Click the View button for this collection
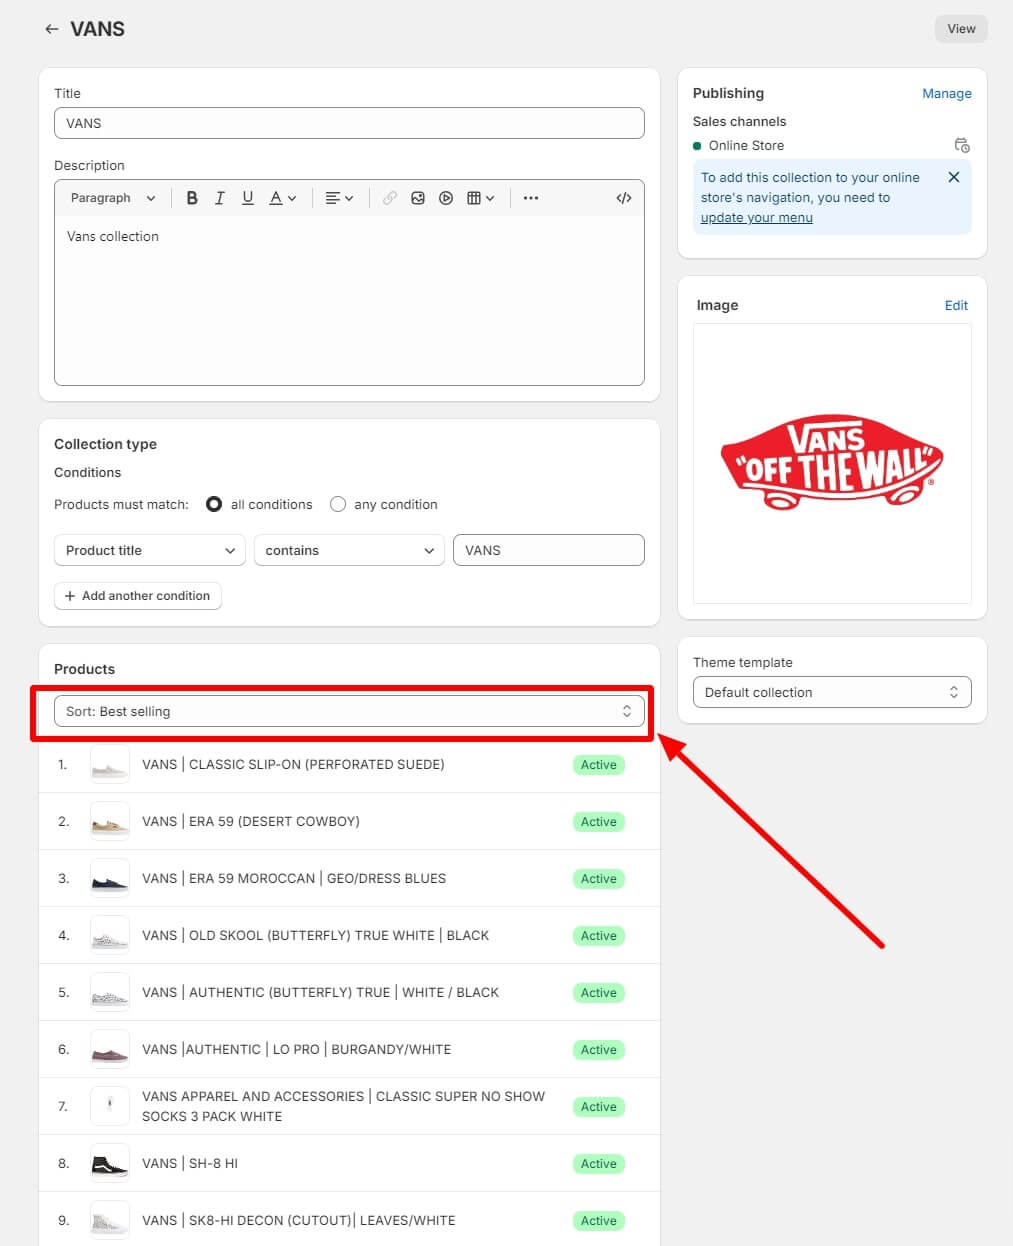 pos(960,28)
